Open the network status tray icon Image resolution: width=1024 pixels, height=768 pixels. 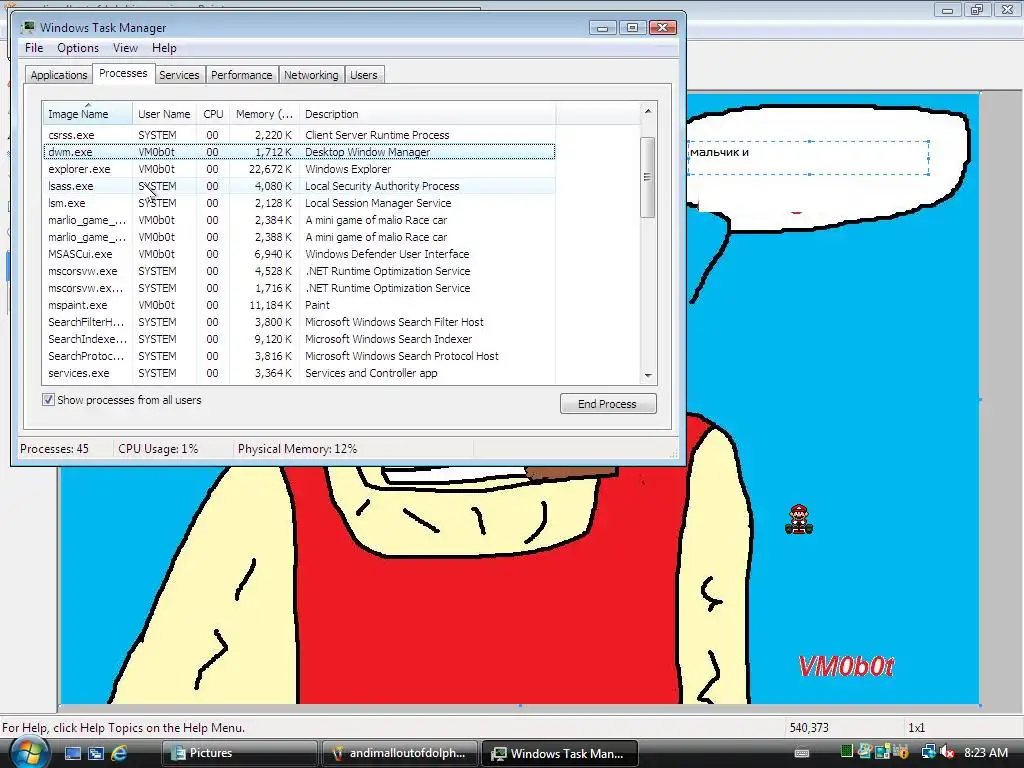pos(928,752)
